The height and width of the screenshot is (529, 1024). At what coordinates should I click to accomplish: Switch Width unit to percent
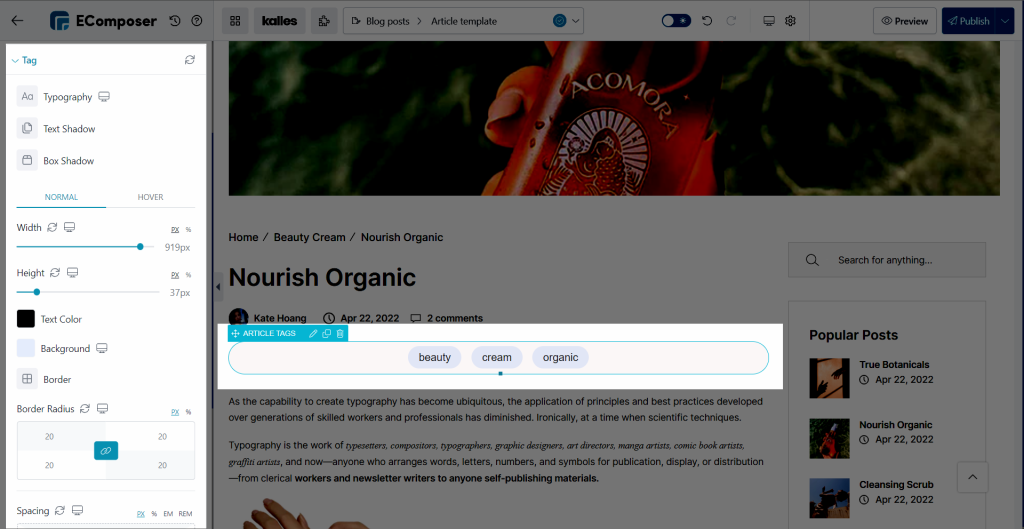point(188,230)
